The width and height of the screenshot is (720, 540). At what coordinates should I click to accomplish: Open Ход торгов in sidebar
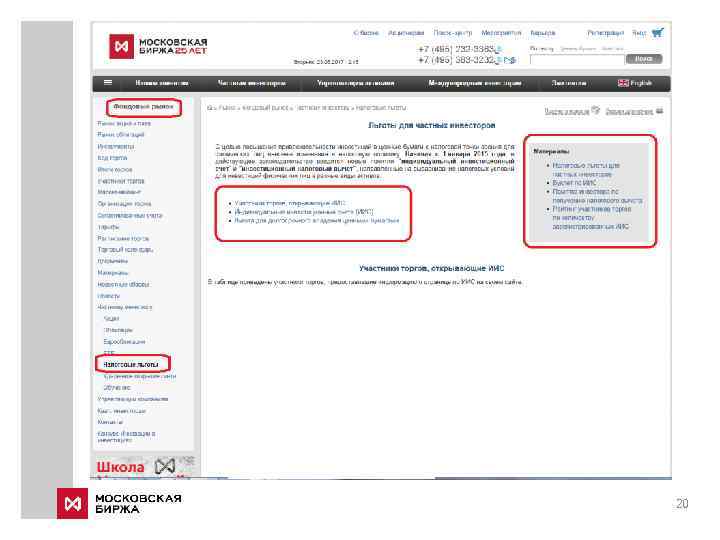pyautogui.click(x=112, y=158)
